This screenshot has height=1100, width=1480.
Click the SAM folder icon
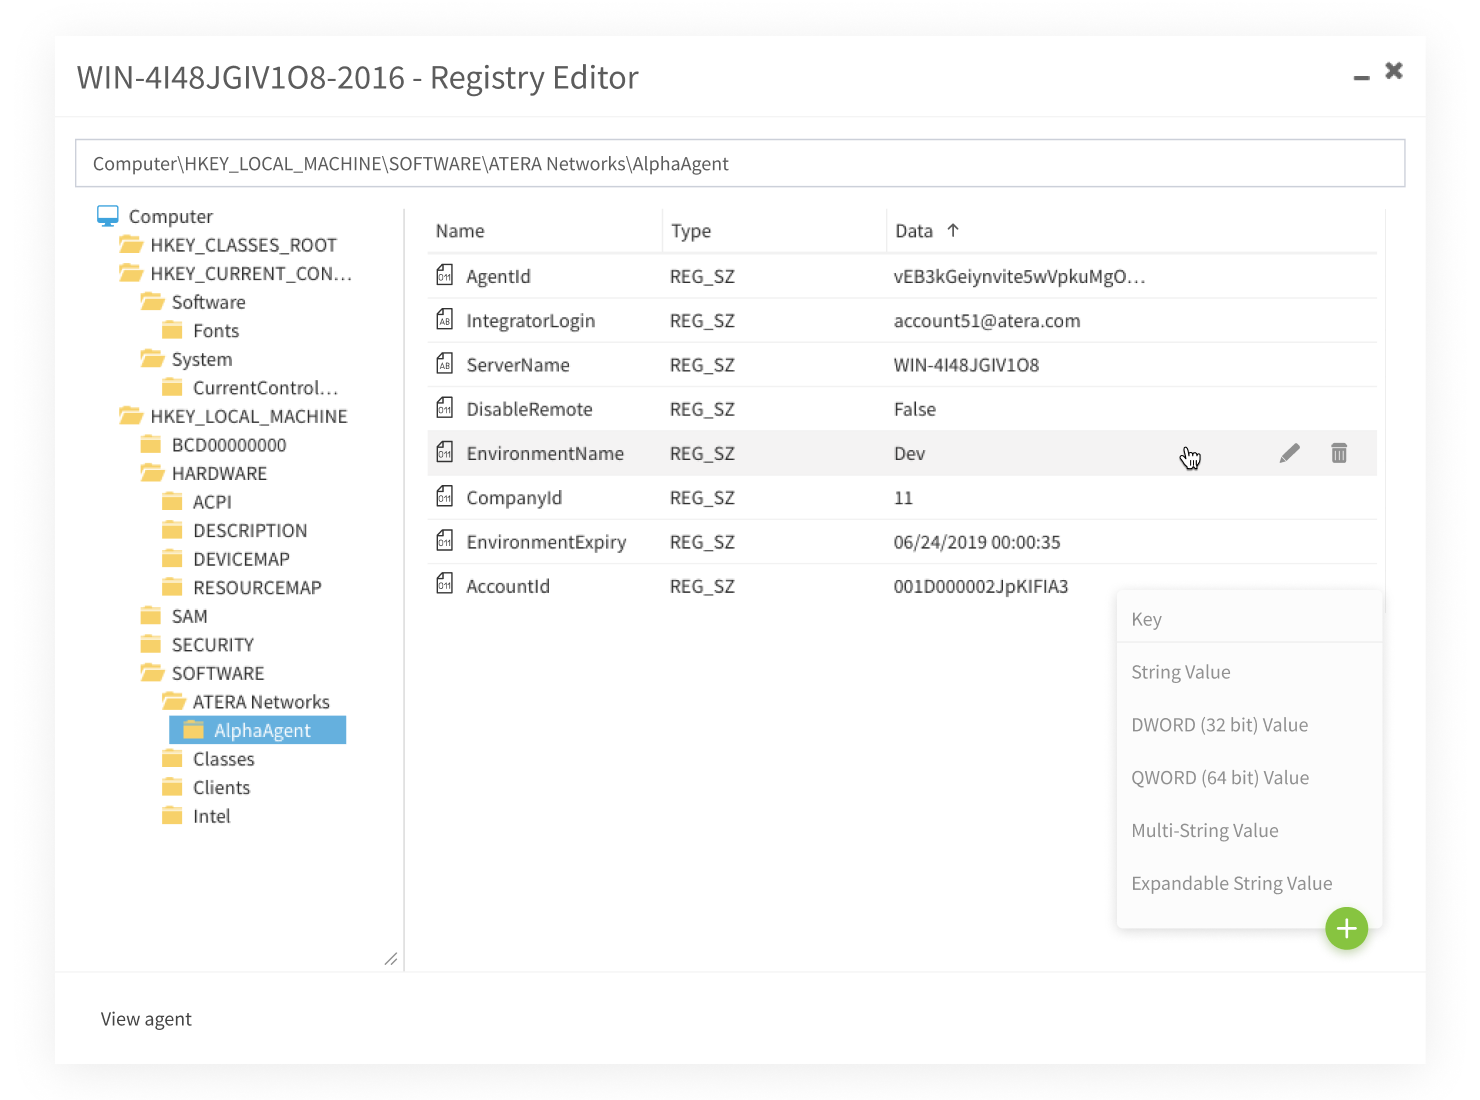click(x=151, y=615)
